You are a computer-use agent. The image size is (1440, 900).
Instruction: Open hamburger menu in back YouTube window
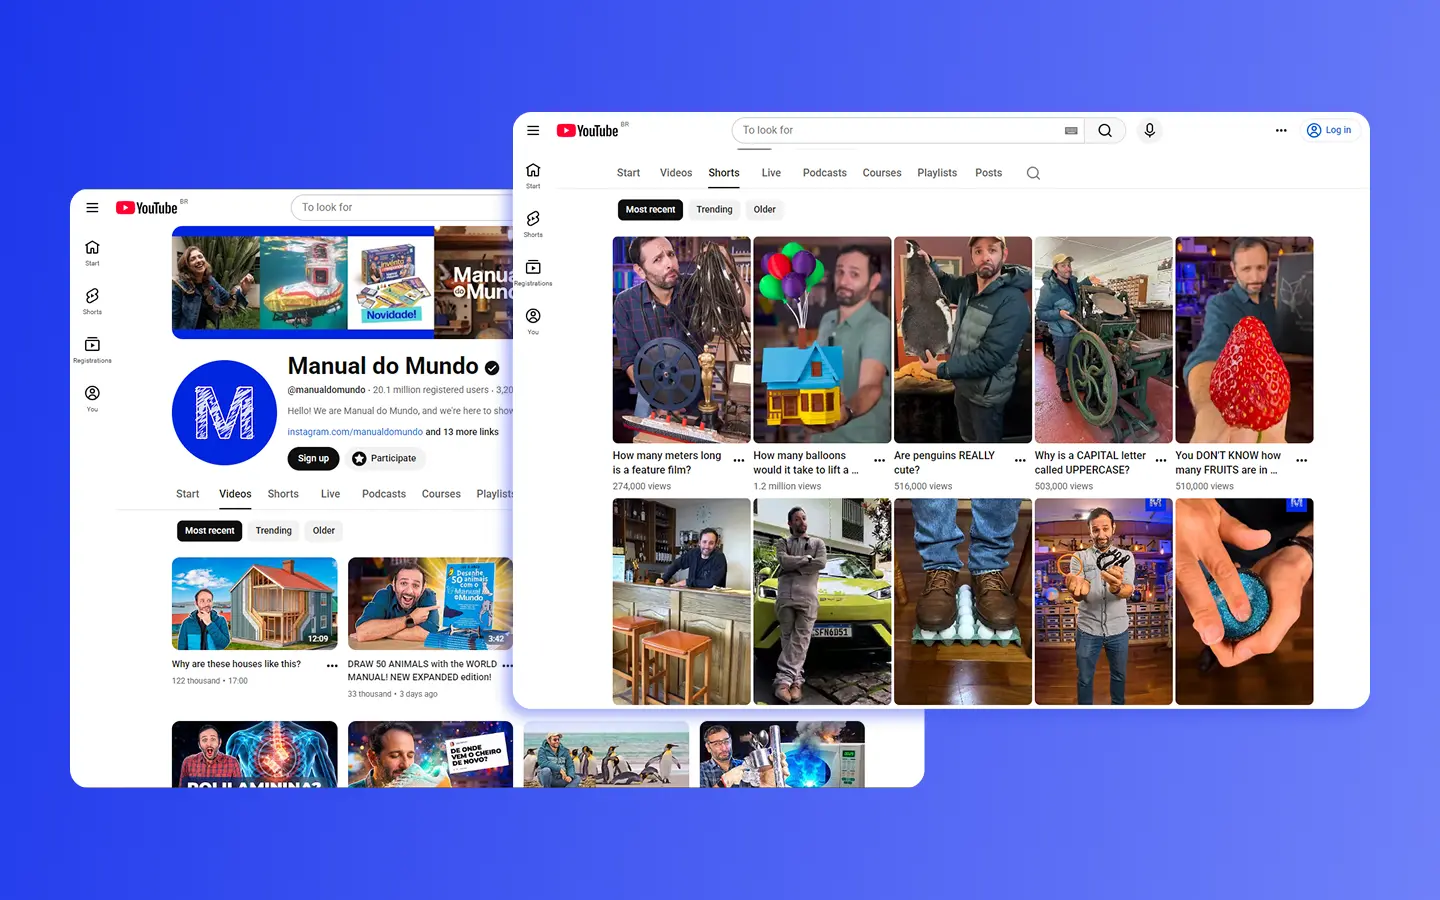(x=92, y=208)
